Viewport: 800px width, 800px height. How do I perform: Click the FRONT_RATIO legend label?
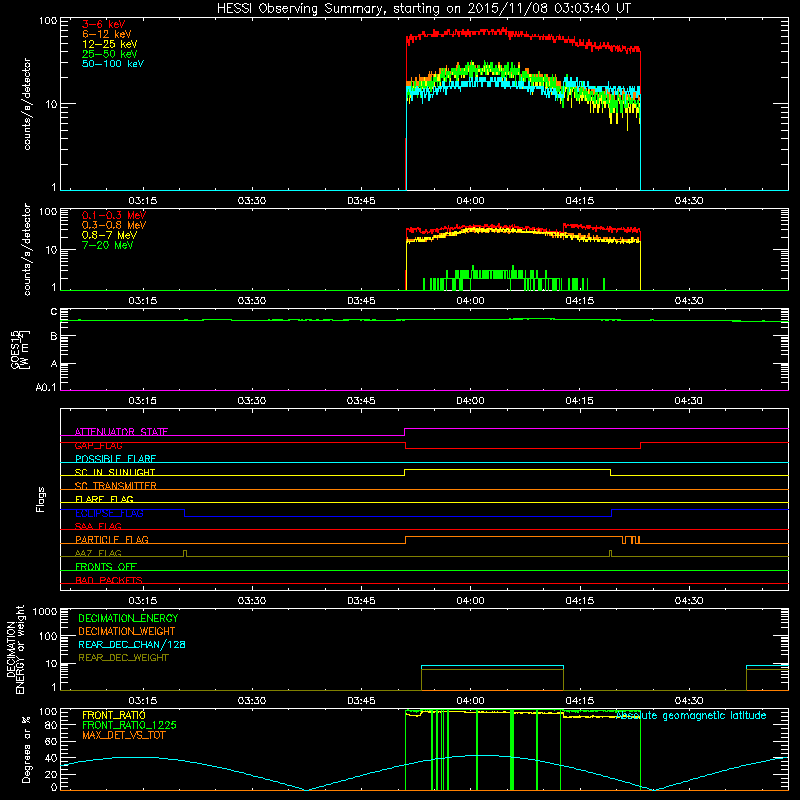tap(113, 715)
